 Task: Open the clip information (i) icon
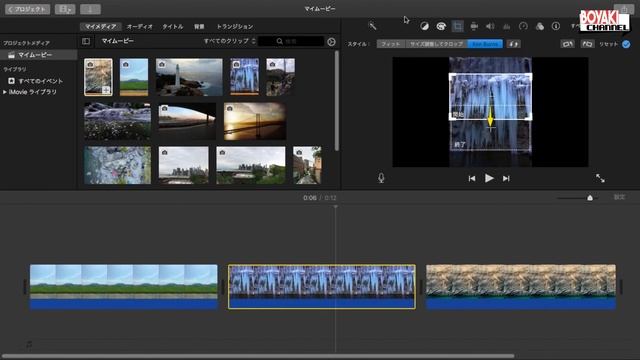(556, 26)
